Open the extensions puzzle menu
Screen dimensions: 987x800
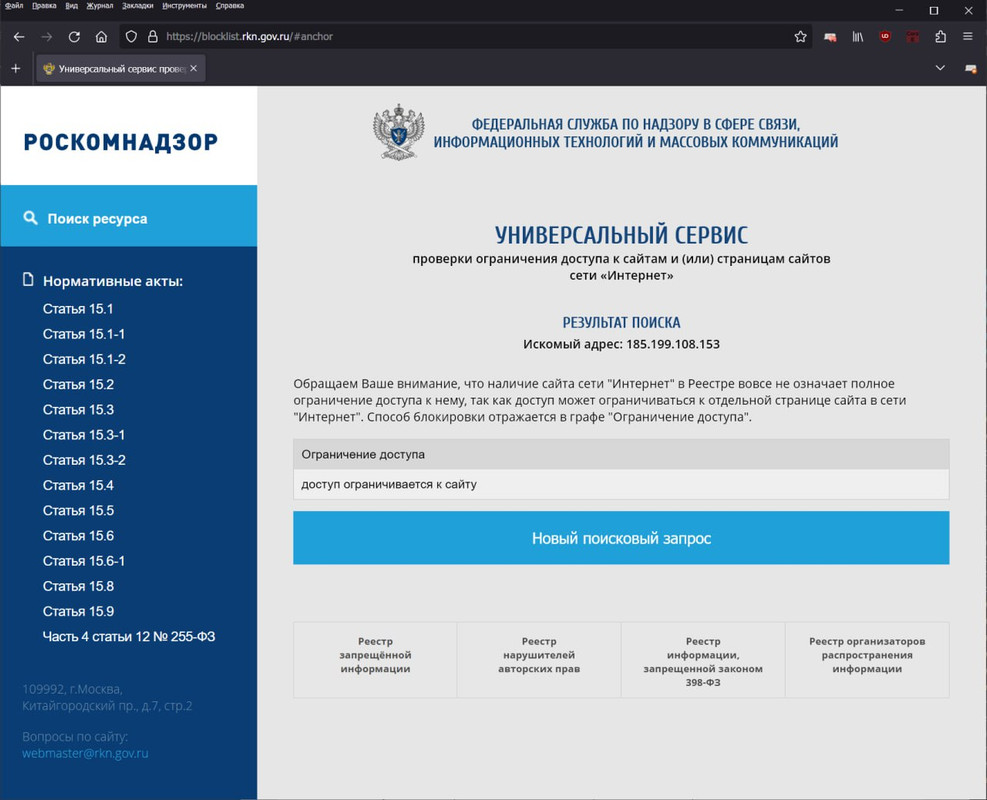coord(940,37)
